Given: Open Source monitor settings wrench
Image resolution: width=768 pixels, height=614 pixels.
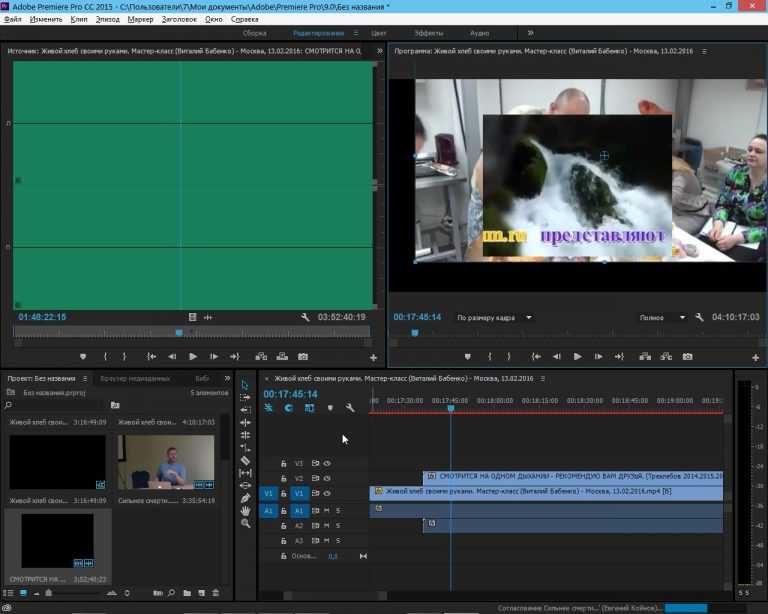Looking at the screenshot, I should click(x=305, y=317).
